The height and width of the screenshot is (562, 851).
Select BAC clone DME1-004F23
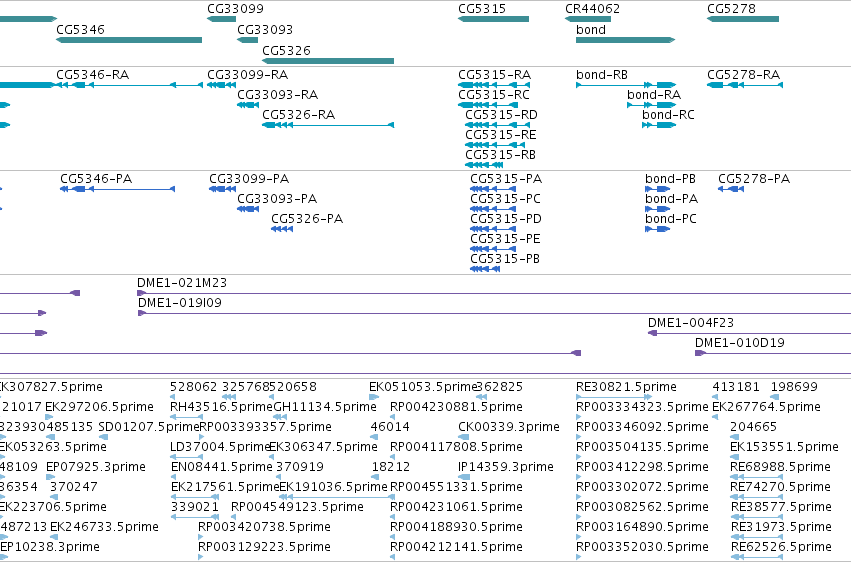point(750,334)
